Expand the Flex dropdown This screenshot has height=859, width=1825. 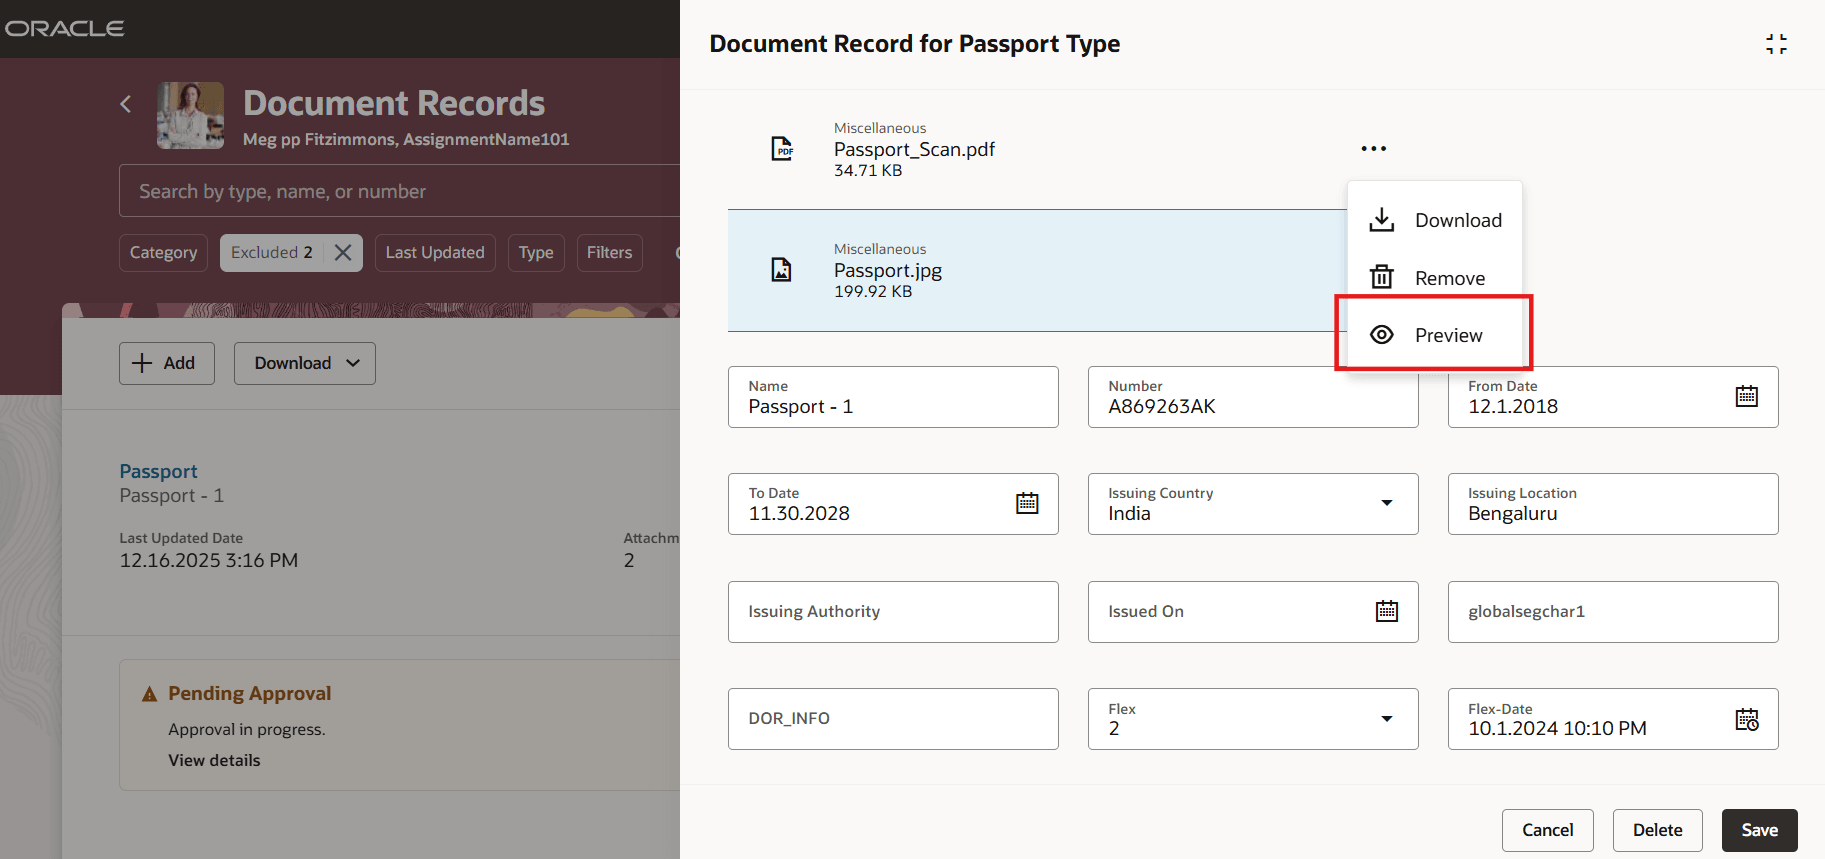click(x=1387, y=719)
